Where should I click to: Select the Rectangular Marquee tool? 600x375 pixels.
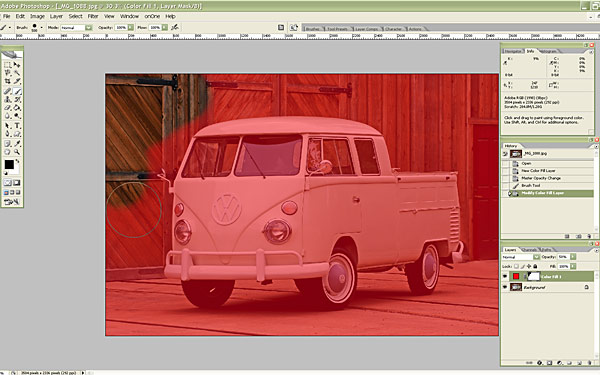point(7,65)
